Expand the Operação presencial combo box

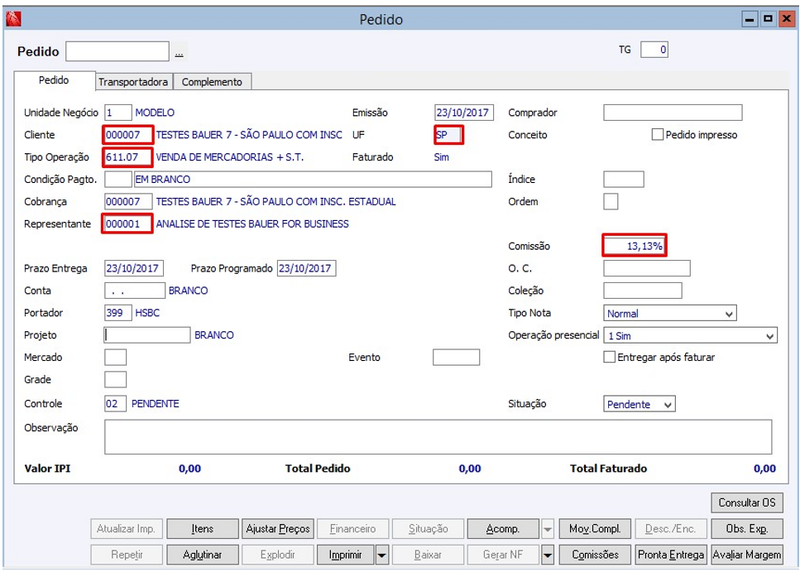770,336
